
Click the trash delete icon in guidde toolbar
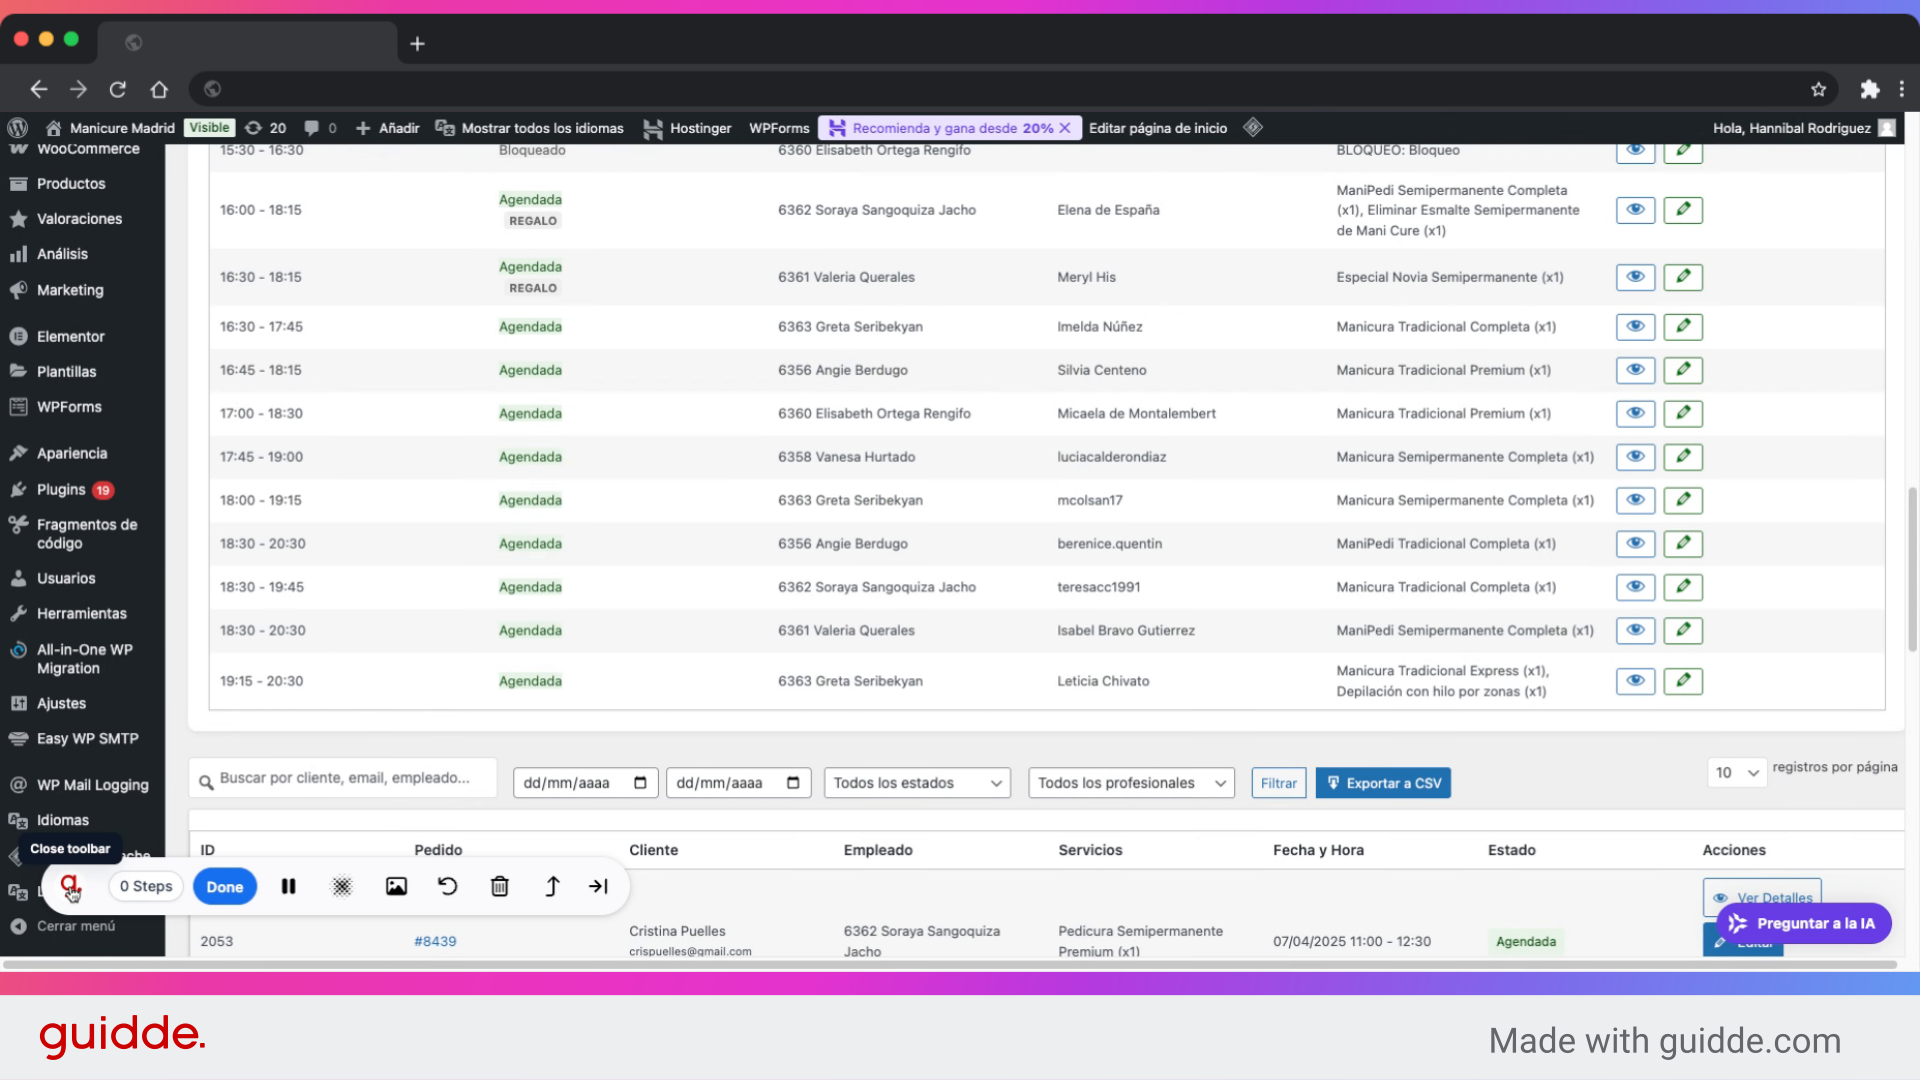[499, 886]
